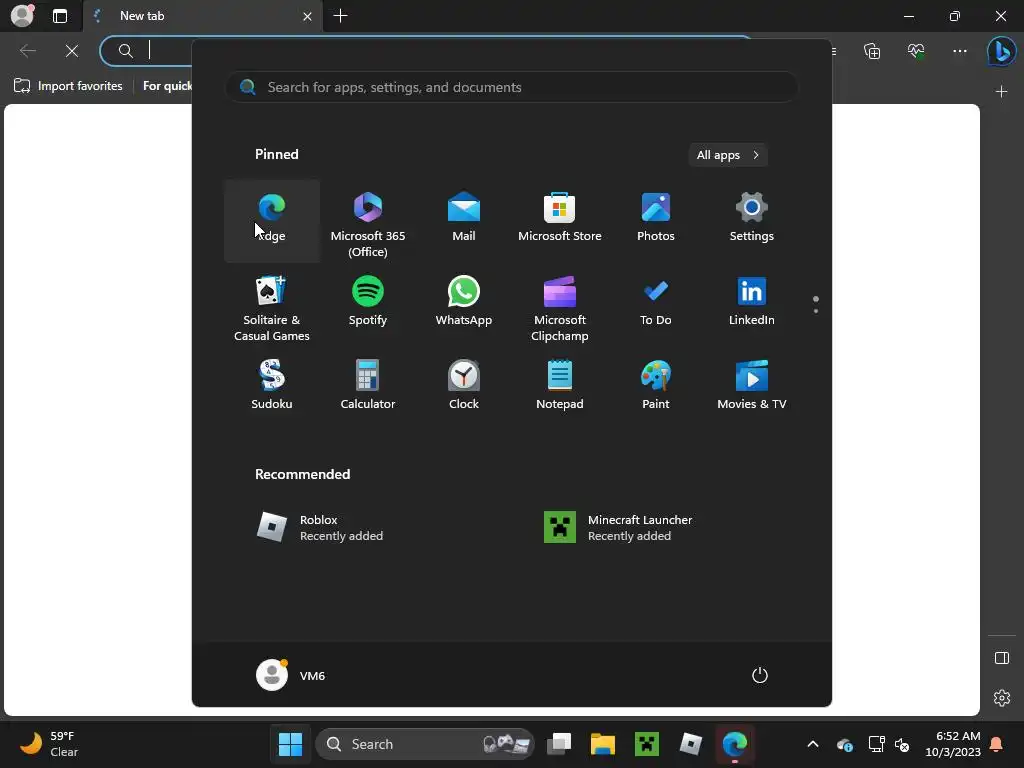
Task: Open the VM6 user account menu
Action: [291, 675]
